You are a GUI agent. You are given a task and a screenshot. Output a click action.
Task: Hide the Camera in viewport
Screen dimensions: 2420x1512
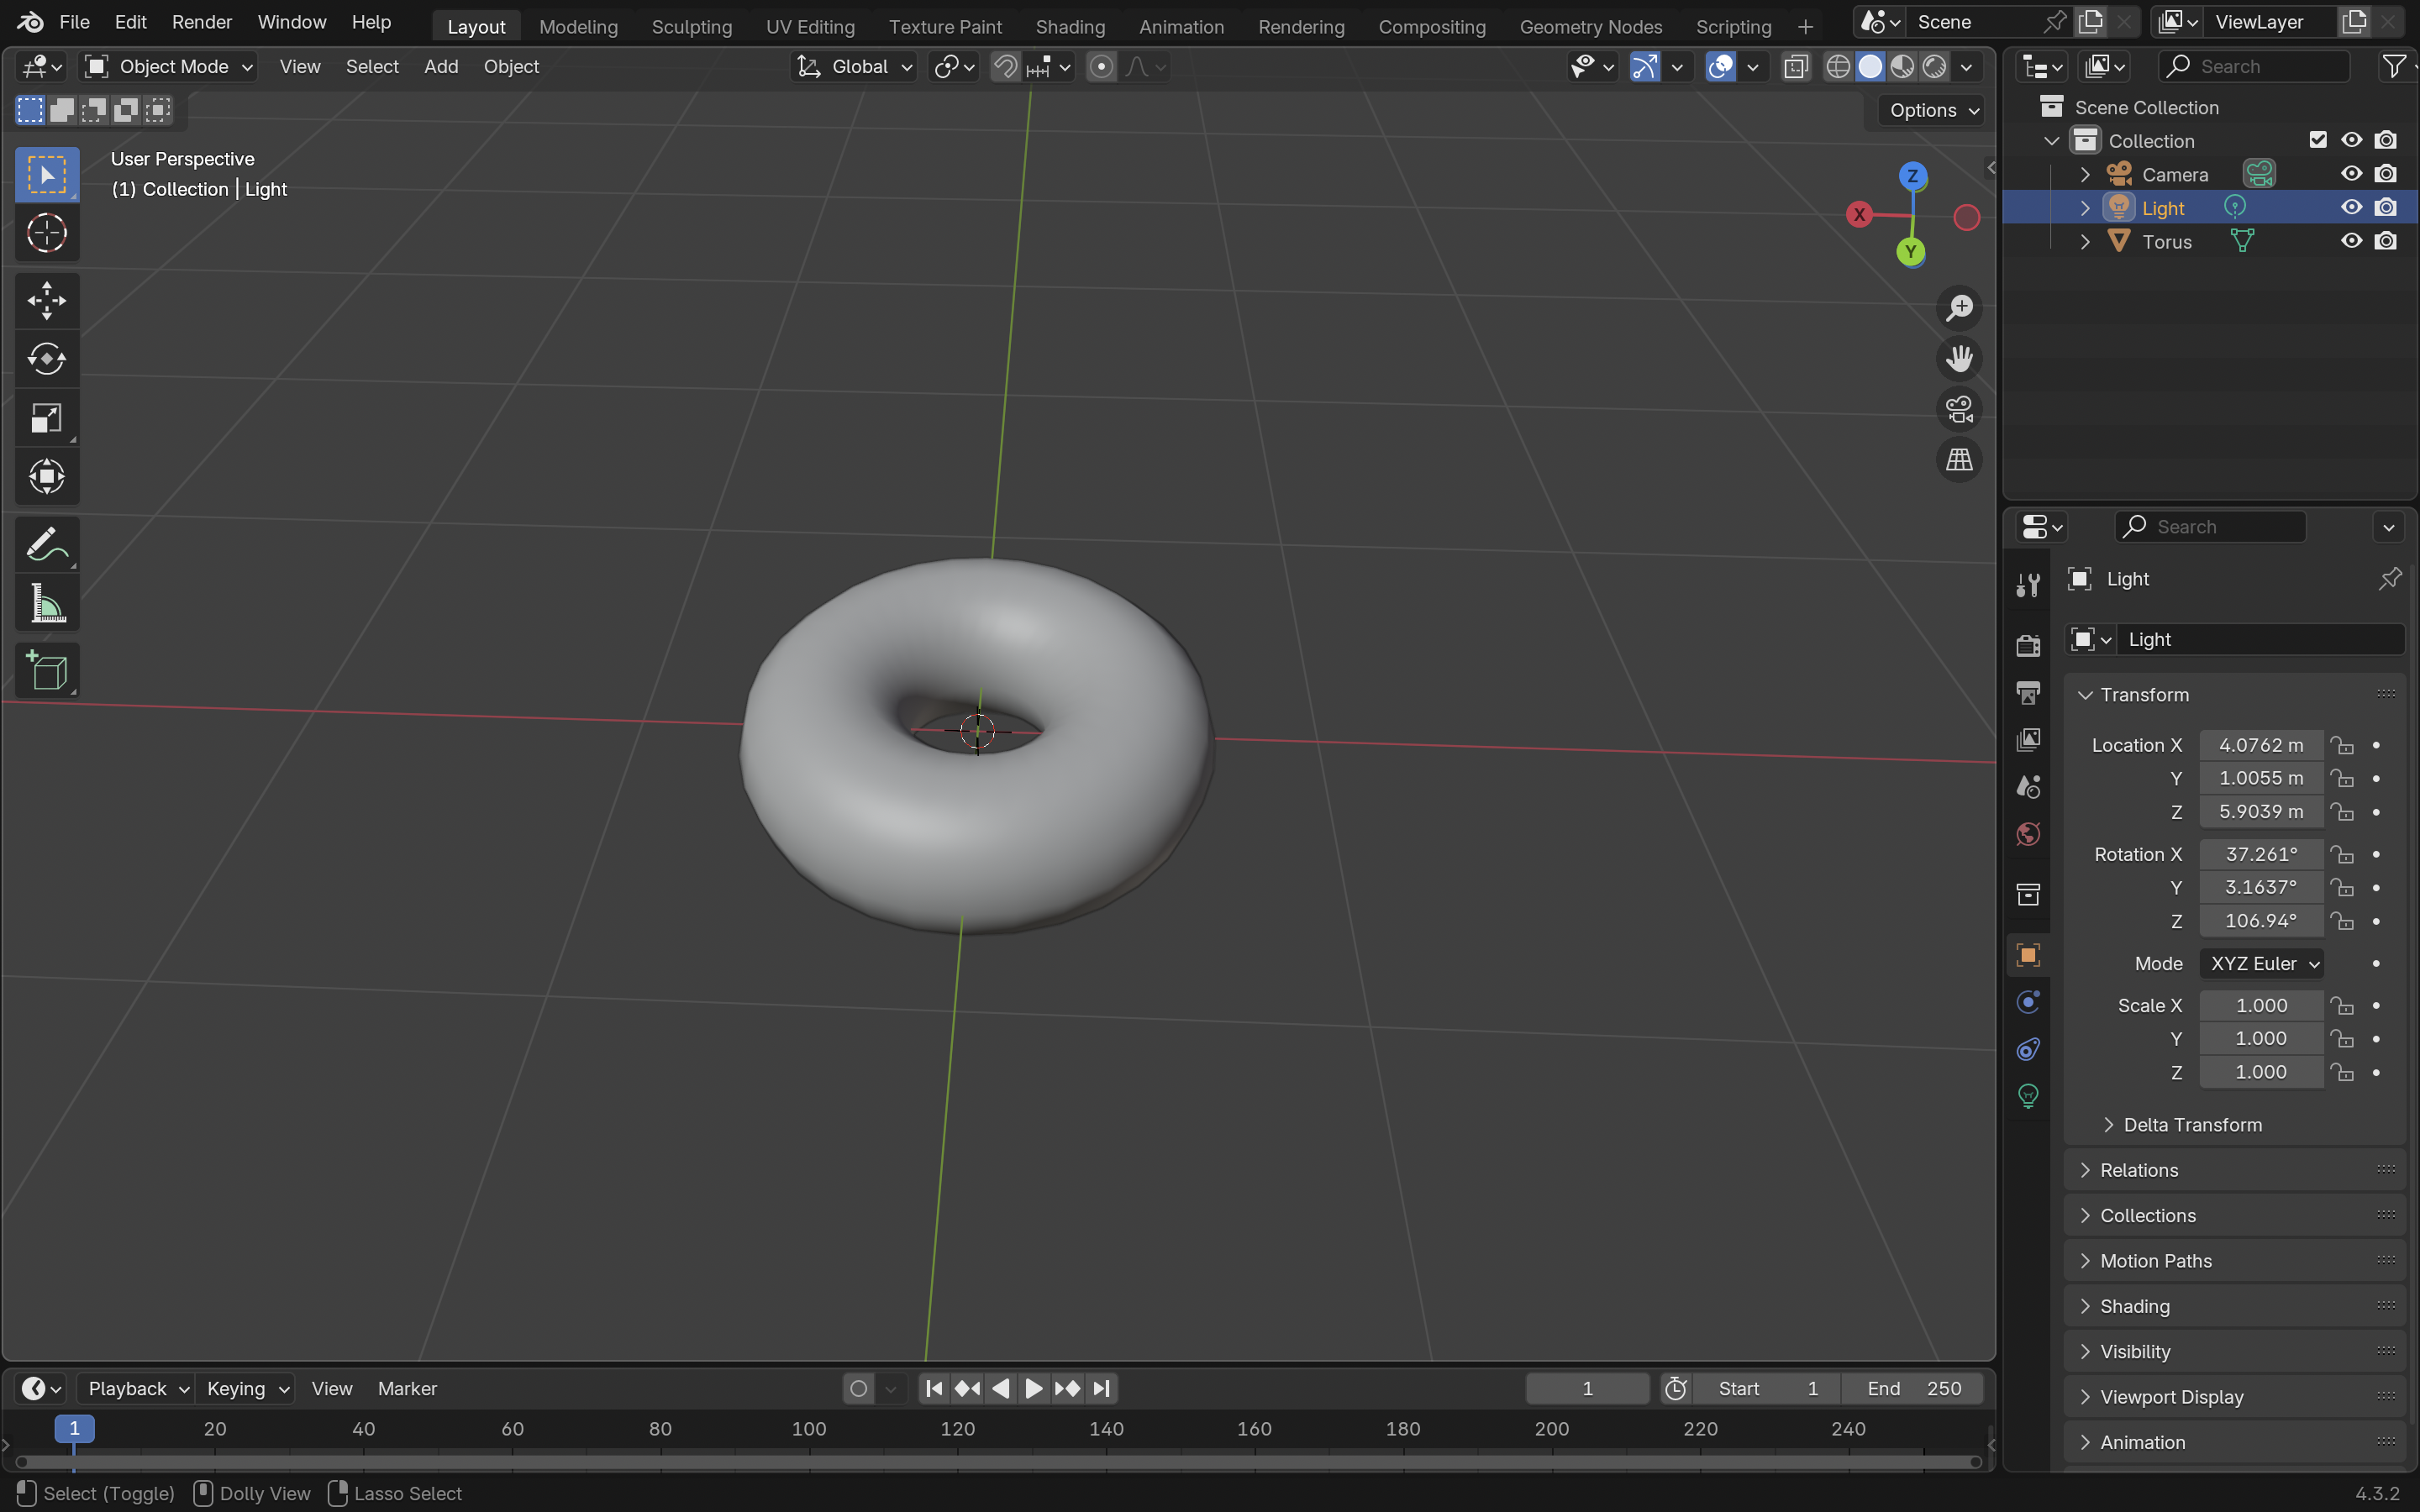2351,174
